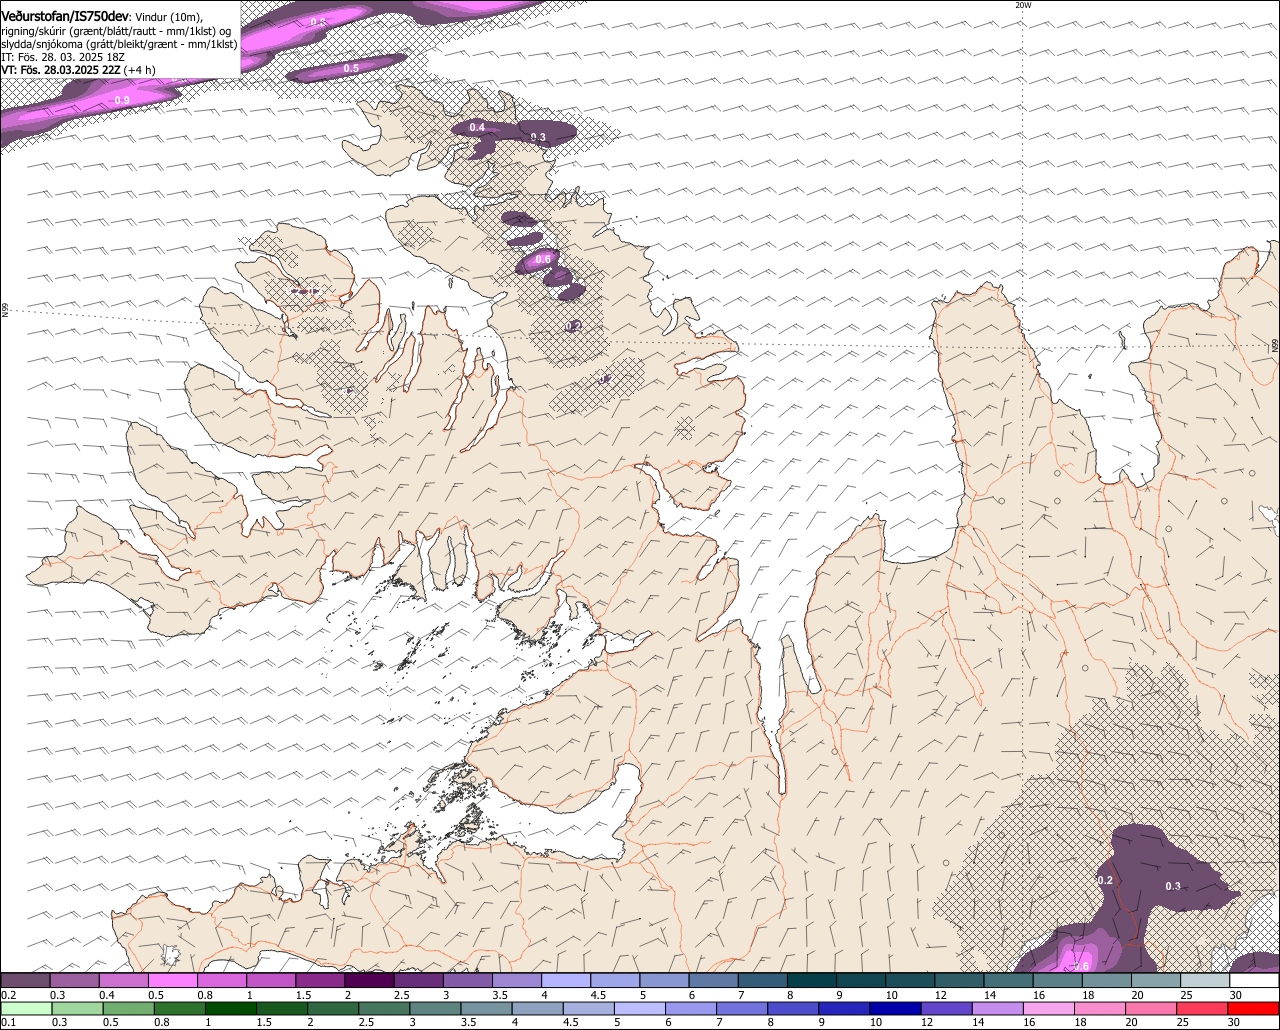Image resolution: width=1280 pixels, height=1030 pixels.
Task: Click the 'rigning/skúrir' legend description line
Action: pyautogui.click(x=117, y=31)
